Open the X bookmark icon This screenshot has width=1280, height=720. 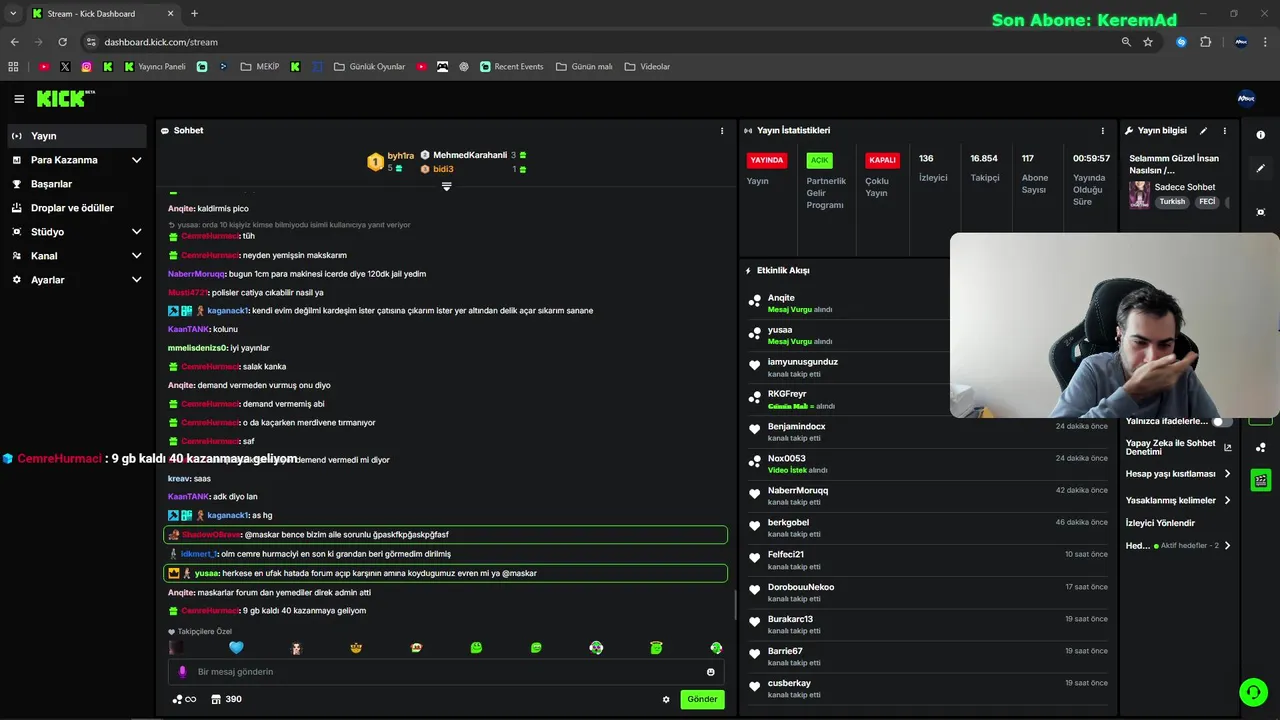coord(65,67)
